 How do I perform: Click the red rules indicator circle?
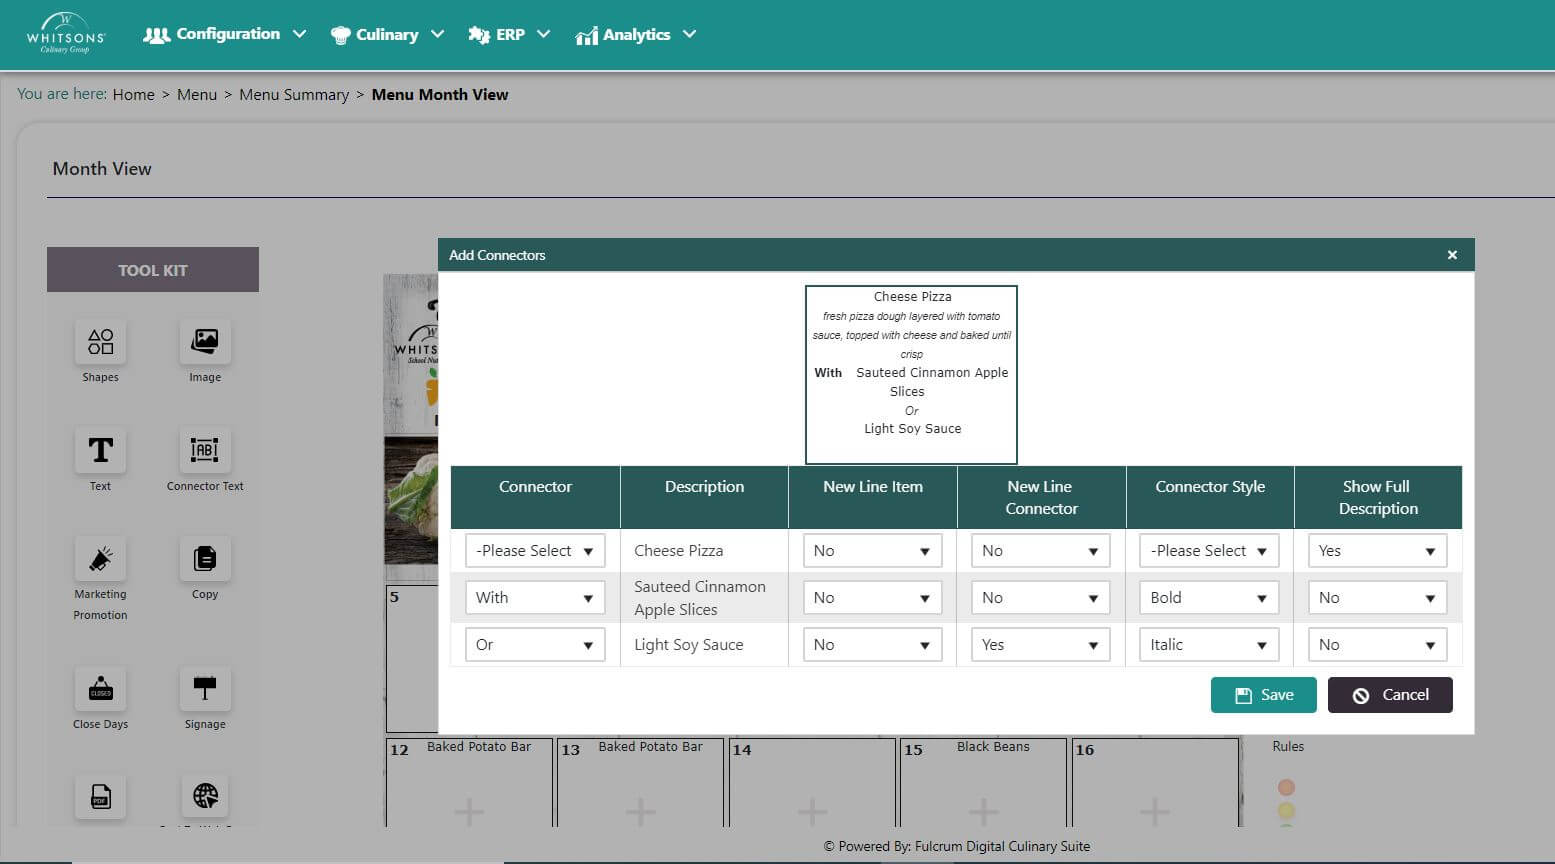(1286, 788)
